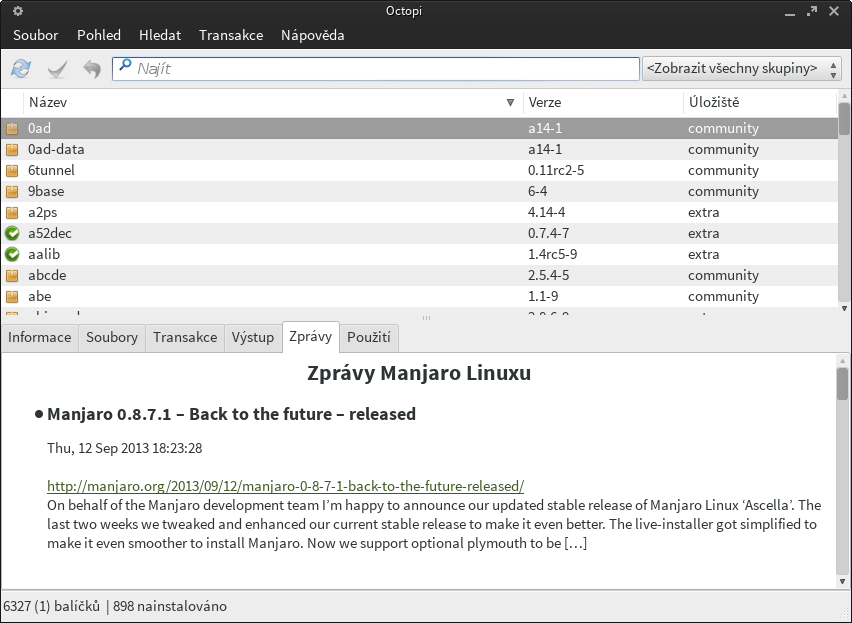Click the sync database refresh icon
The width and height of the screenshot is (852, 623).
pyautogui.click(x=21, y=68)
